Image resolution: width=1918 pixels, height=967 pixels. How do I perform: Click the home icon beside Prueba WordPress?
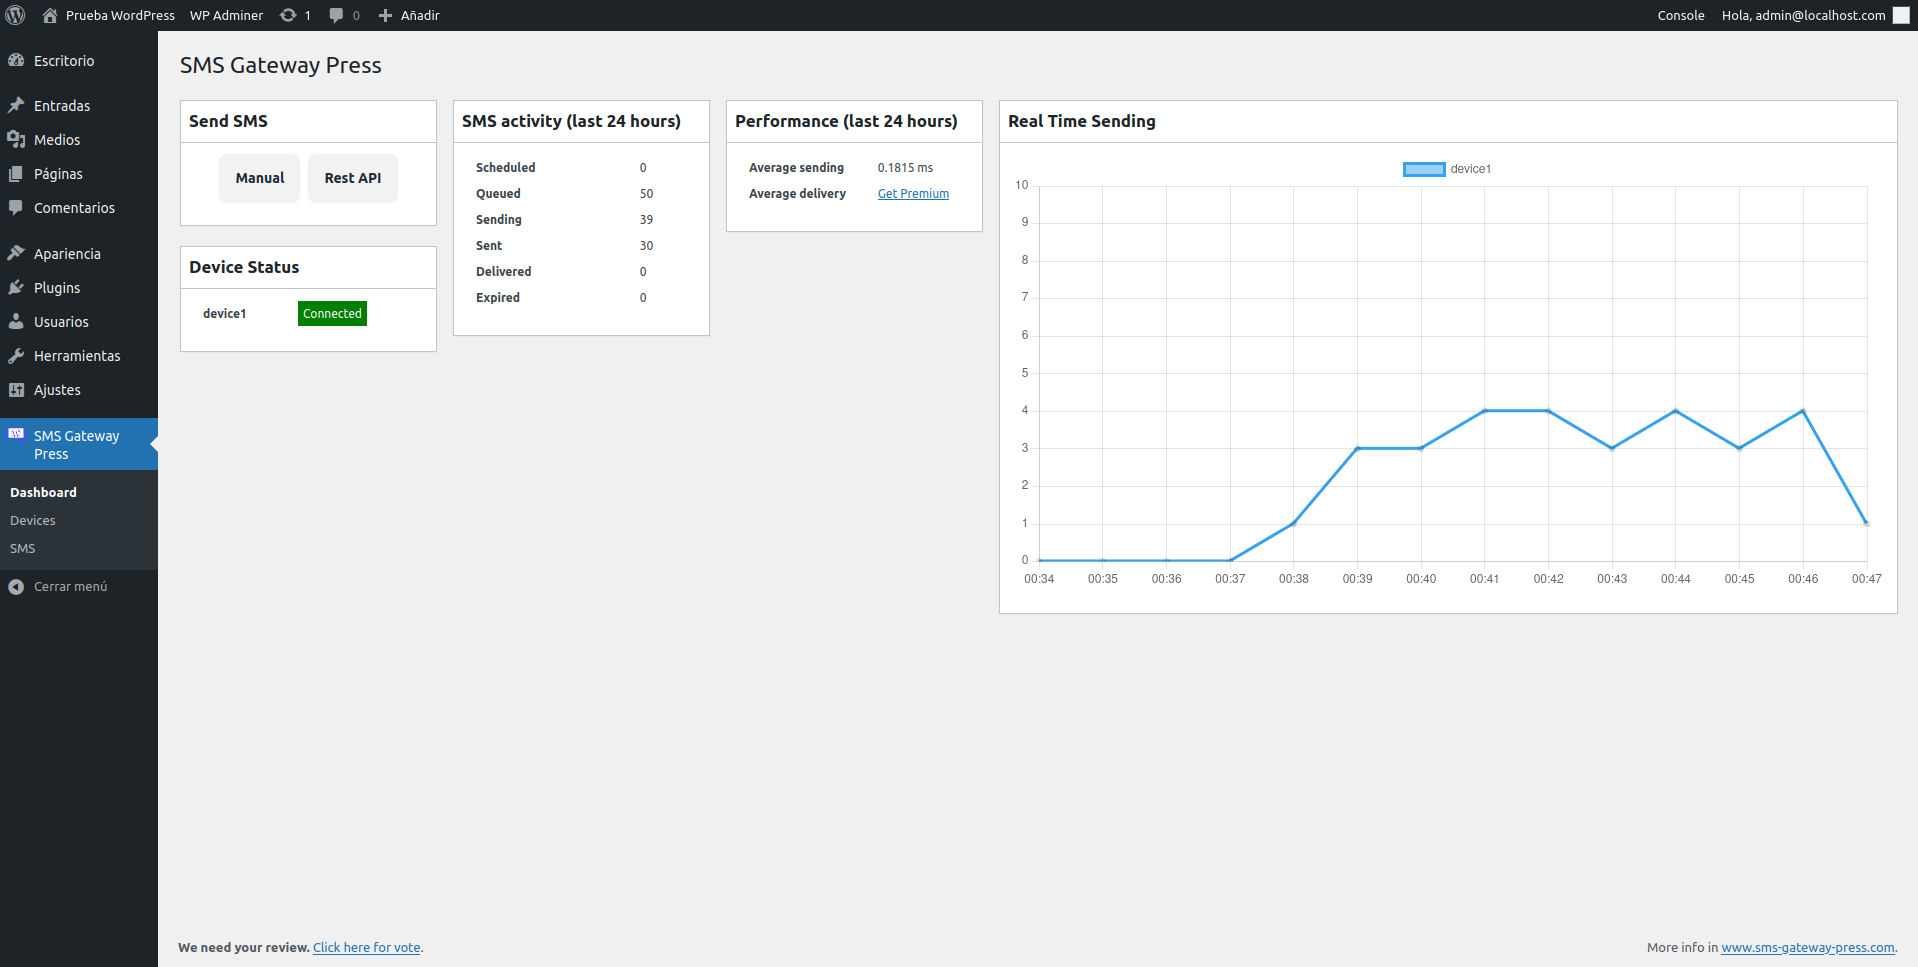click(50, 15)
